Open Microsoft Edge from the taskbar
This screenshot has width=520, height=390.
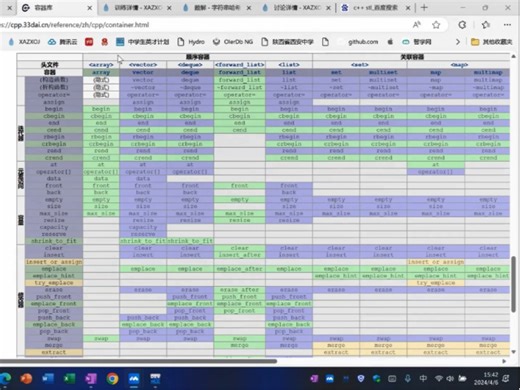pyautogui.click(x=5, y=378)
